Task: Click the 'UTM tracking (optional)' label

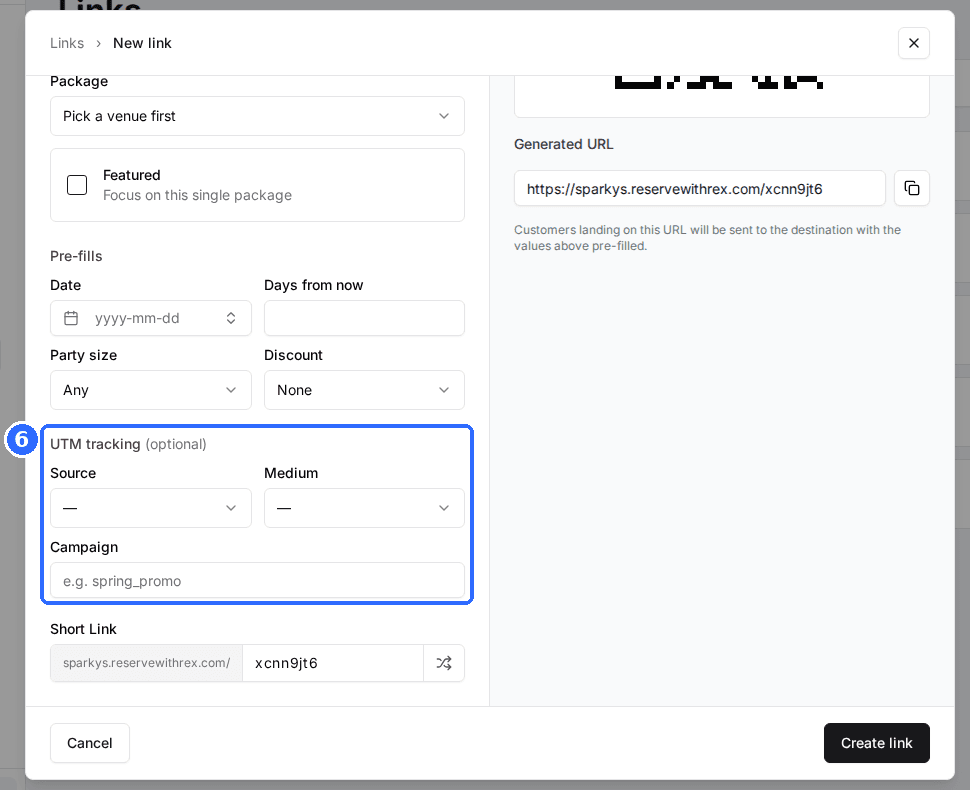Action: [x=128, y=444]
